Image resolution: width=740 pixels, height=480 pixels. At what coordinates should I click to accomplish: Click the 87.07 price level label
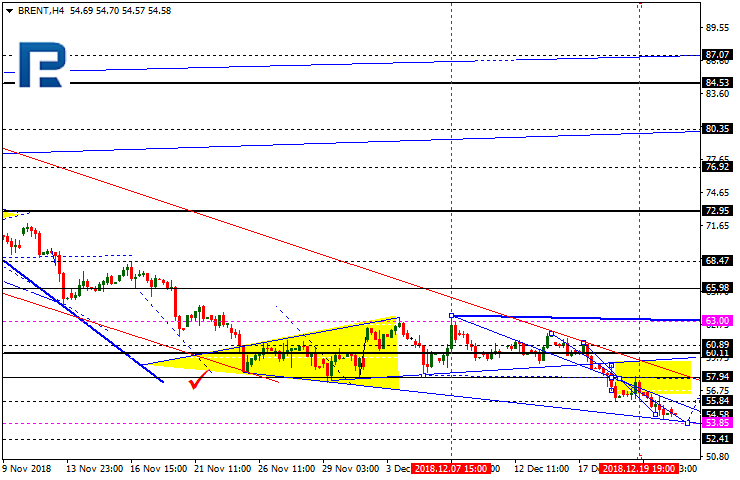click(x=717, y=55)
